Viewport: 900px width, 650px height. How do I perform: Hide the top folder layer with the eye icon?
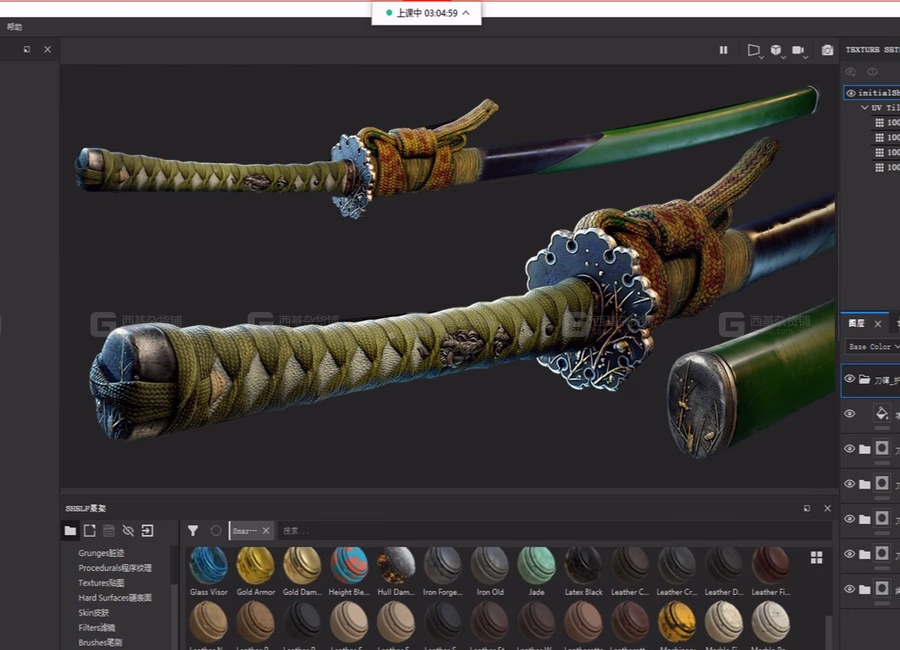849,378
